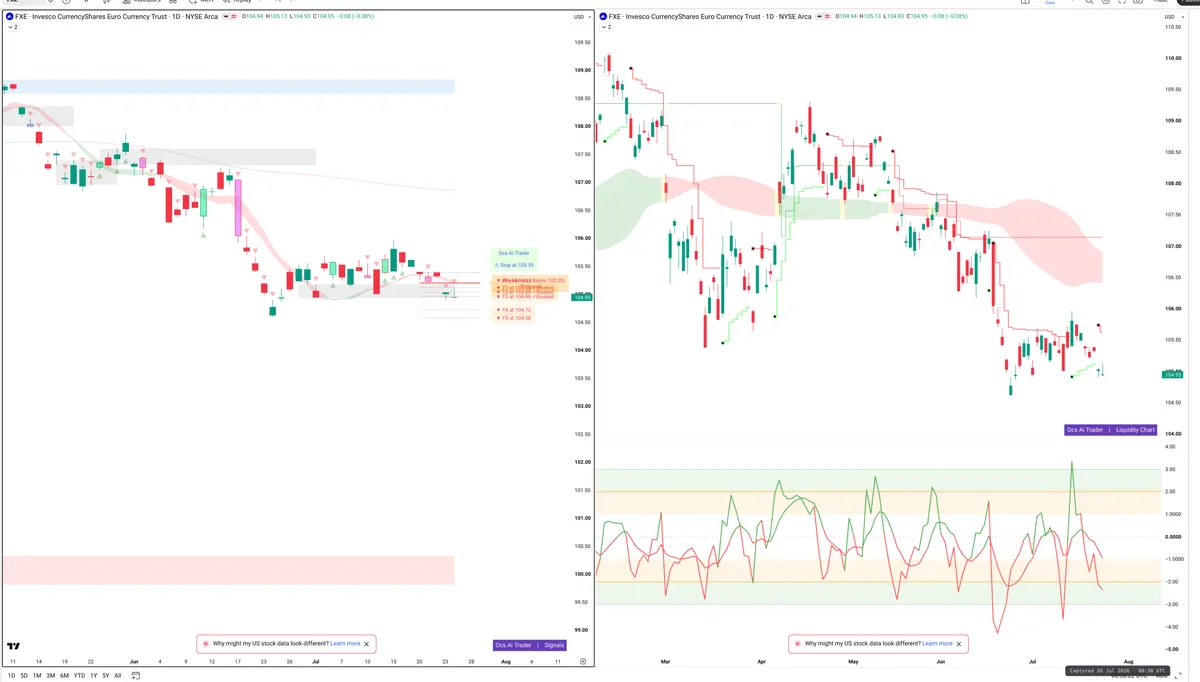Image resolution: width=1200 pixels, height=682 pixels.
Task: Click the notice warning icon in right chart
Action: (798, 644)
